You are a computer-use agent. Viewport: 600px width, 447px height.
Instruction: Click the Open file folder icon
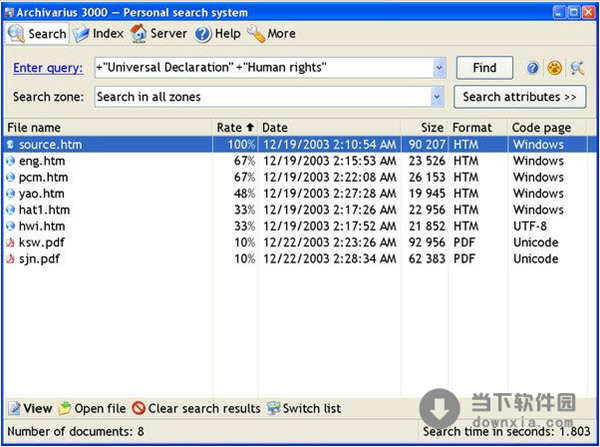[x=64, y=409]
